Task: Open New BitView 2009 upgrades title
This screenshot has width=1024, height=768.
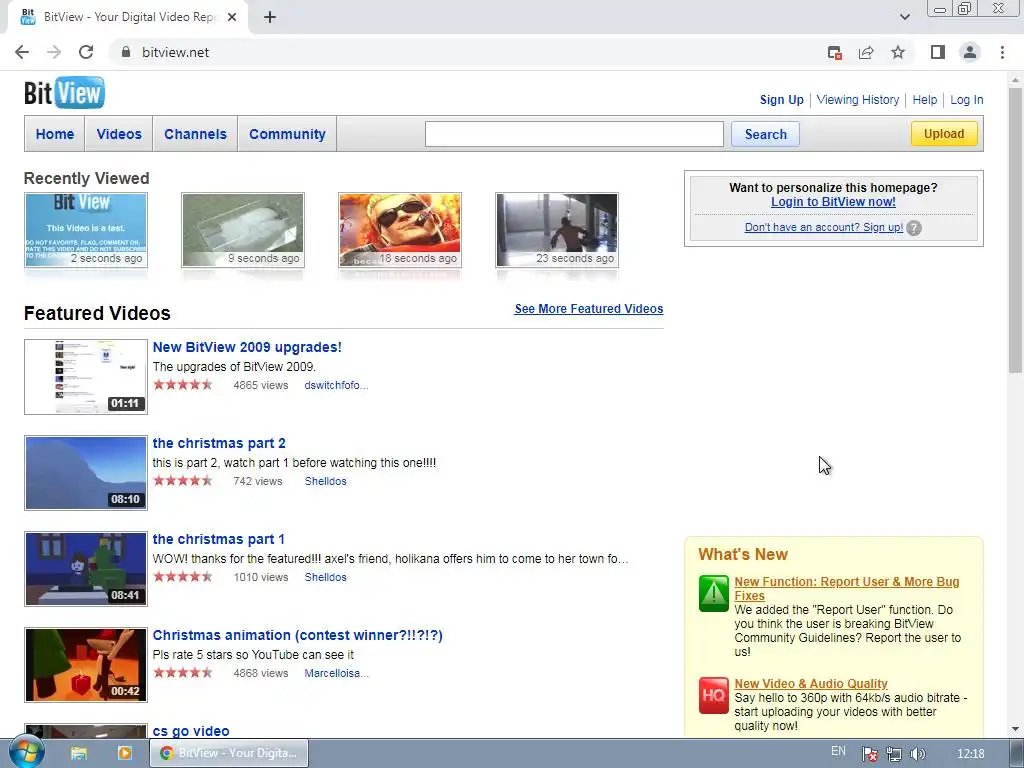Action: [247, 347]
